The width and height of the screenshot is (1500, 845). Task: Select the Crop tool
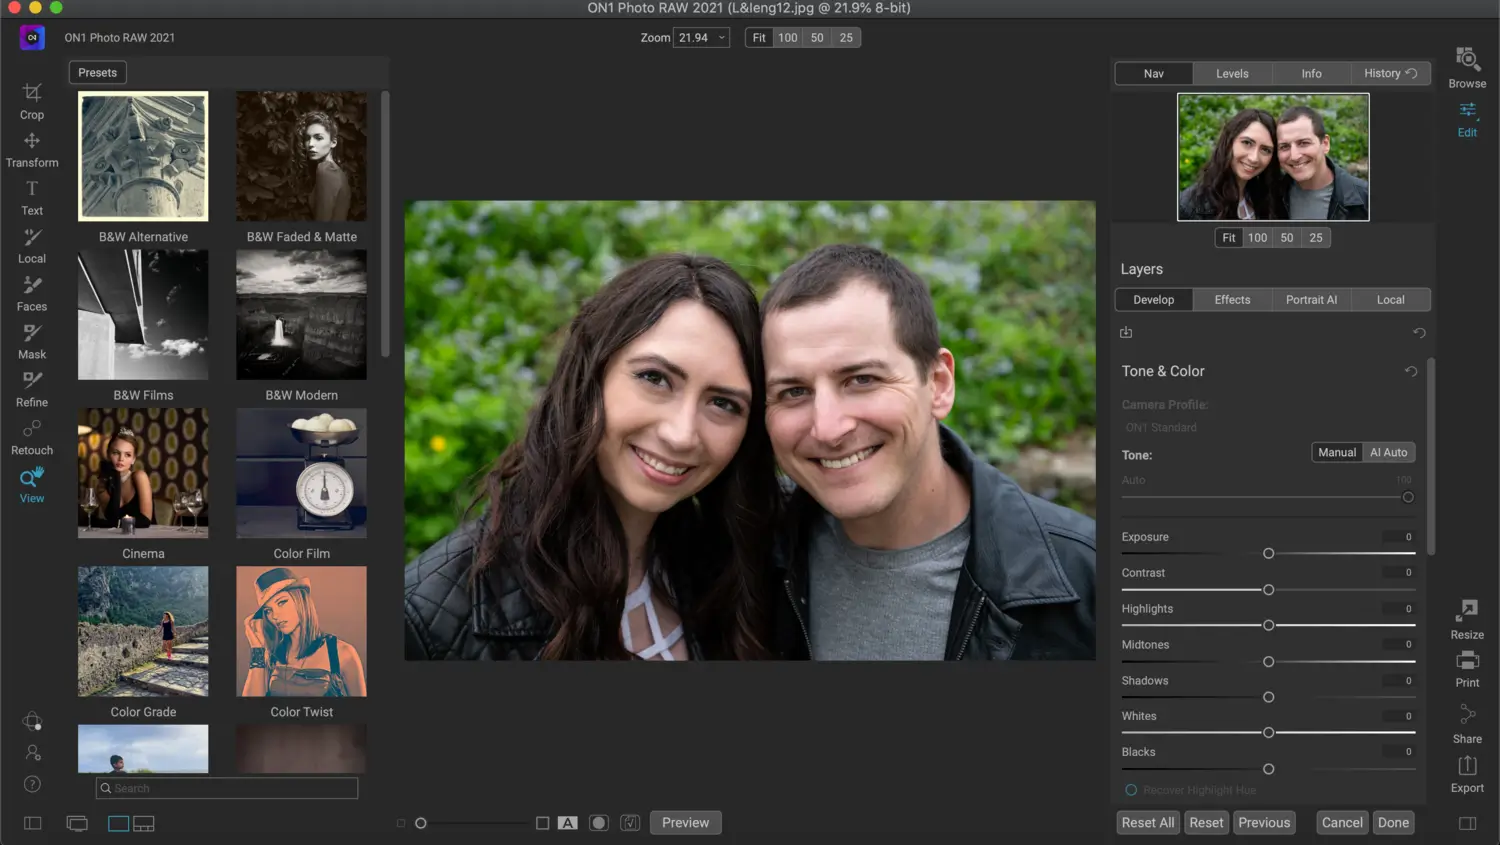point(31,103)
